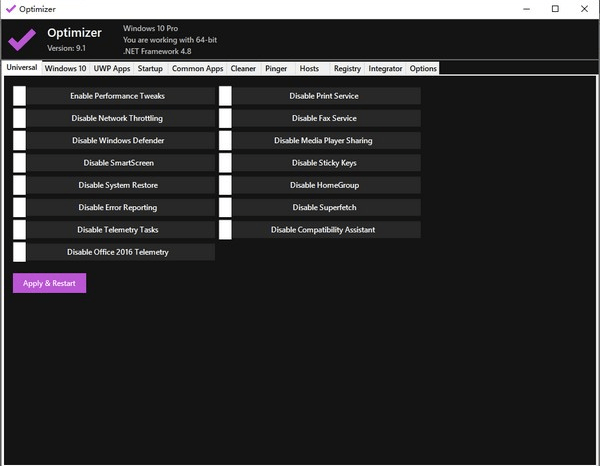Click the Disable Fax Service label button

(326, 118)
